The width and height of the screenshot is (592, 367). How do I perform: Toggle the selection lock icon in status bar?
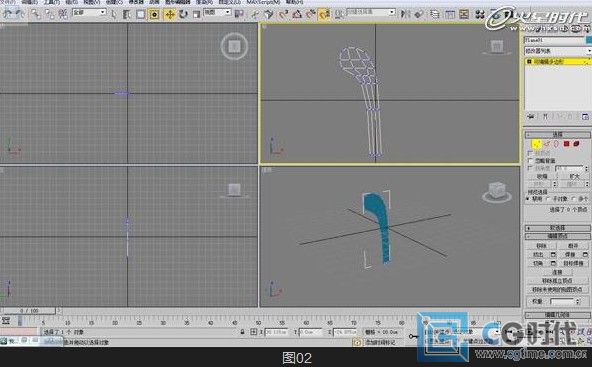[x=242, y=332]
